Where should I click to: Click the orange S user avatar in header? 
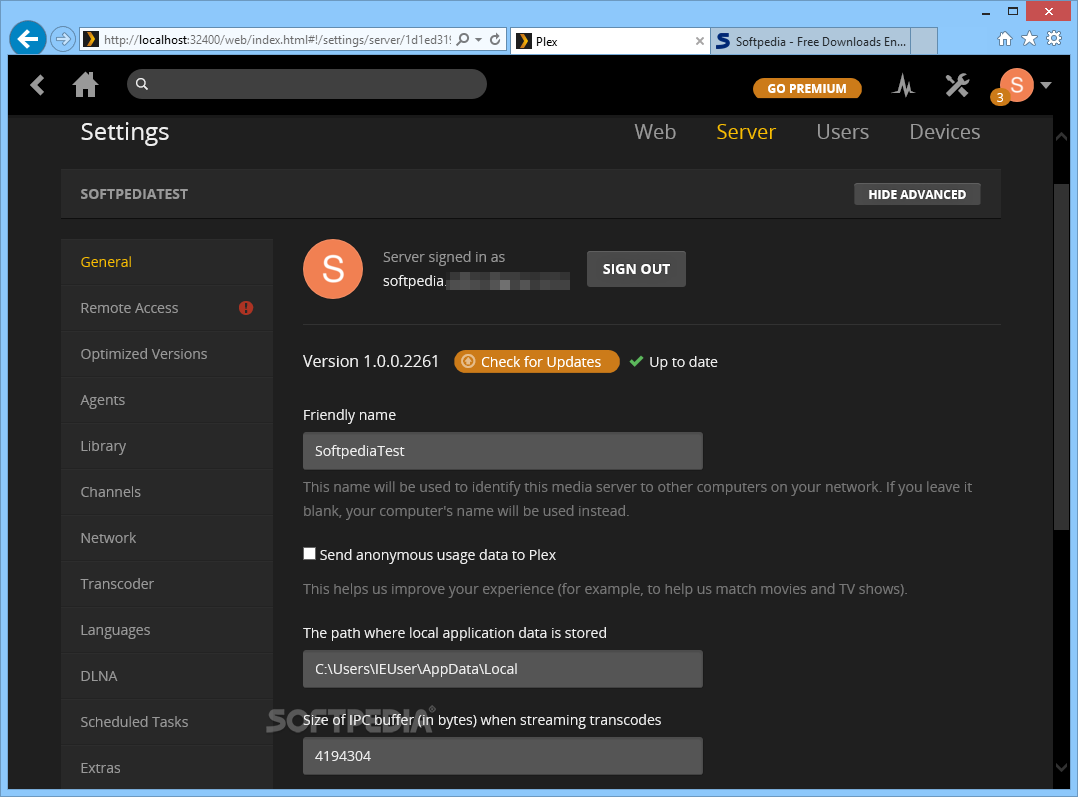(x=1017, y=85)
